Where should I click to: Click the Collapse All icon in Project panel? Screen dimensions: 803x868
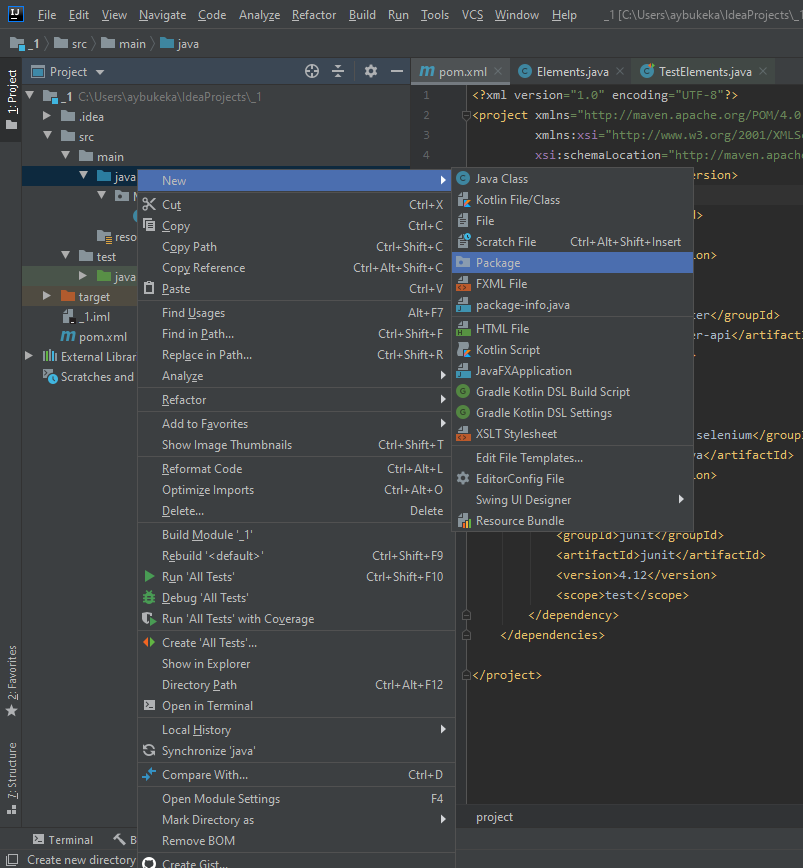coord(338,71)
